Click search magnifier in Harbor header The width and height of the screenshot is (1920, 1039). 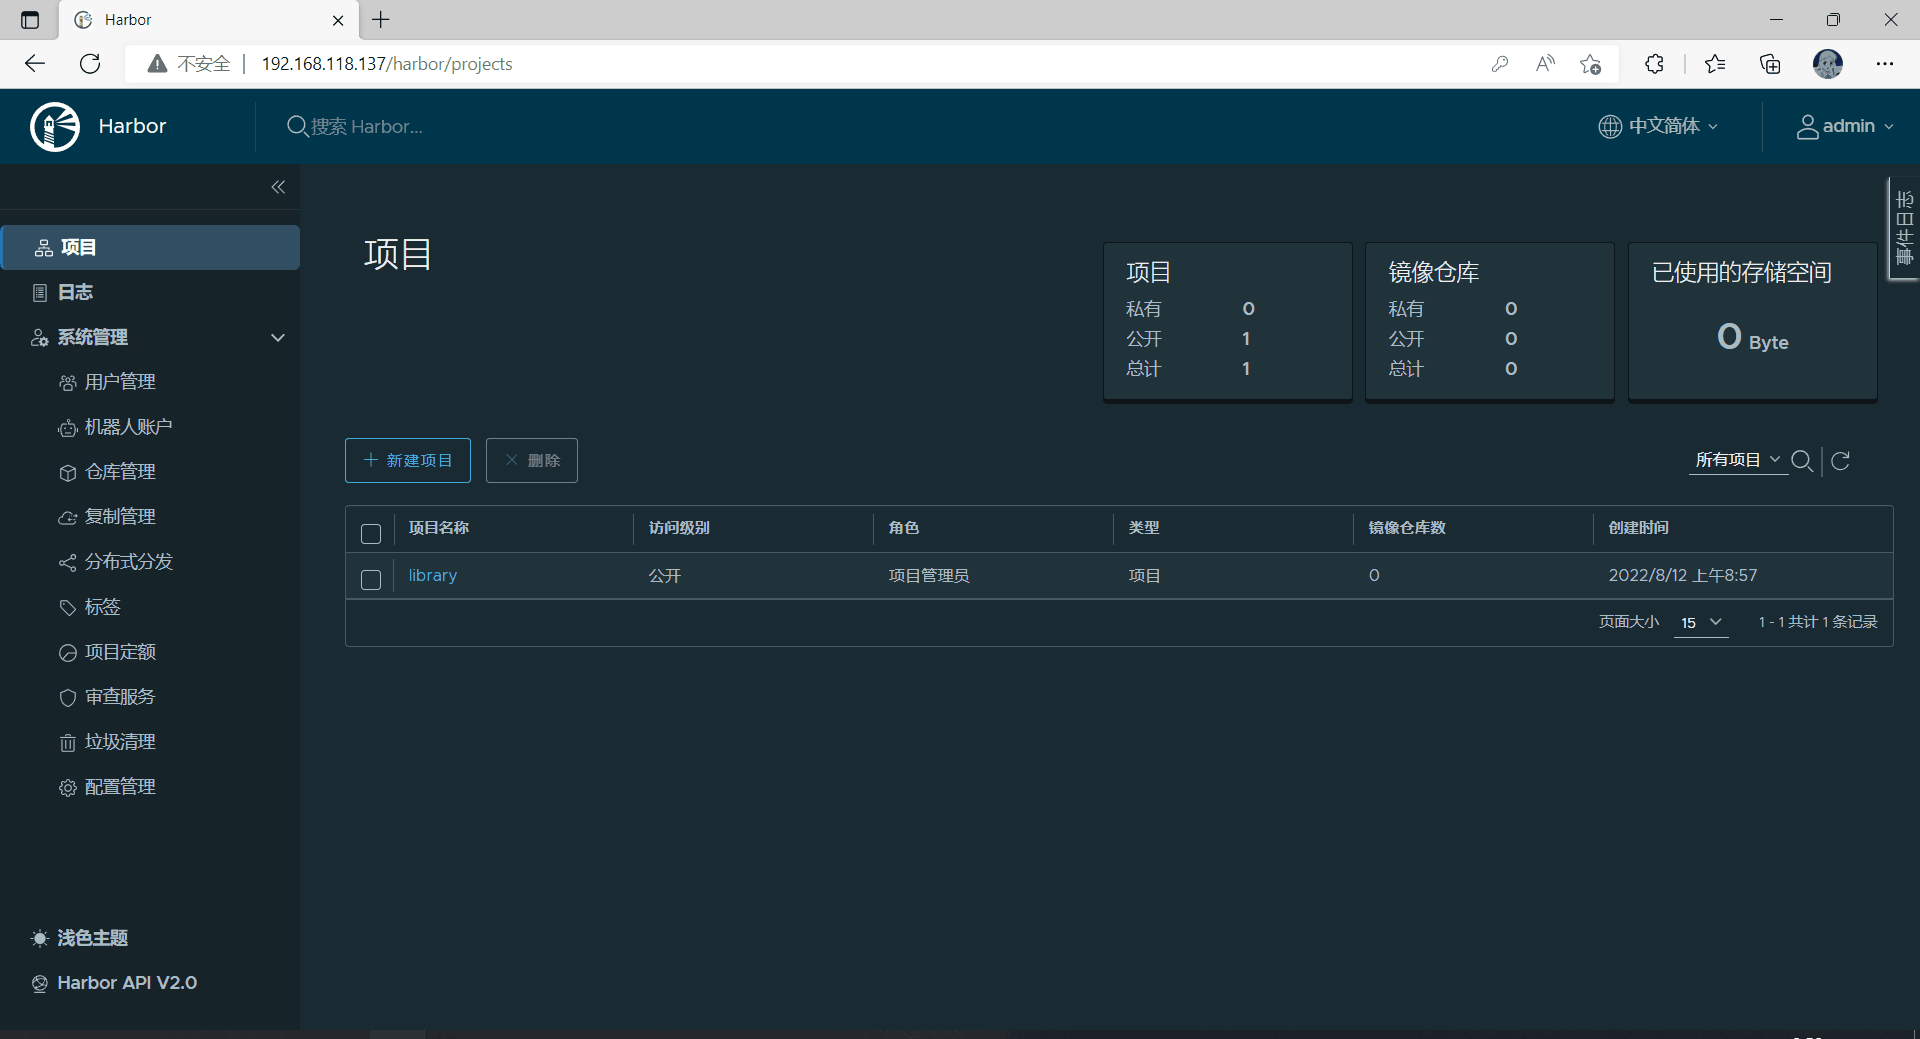click(x=297, y=126)
